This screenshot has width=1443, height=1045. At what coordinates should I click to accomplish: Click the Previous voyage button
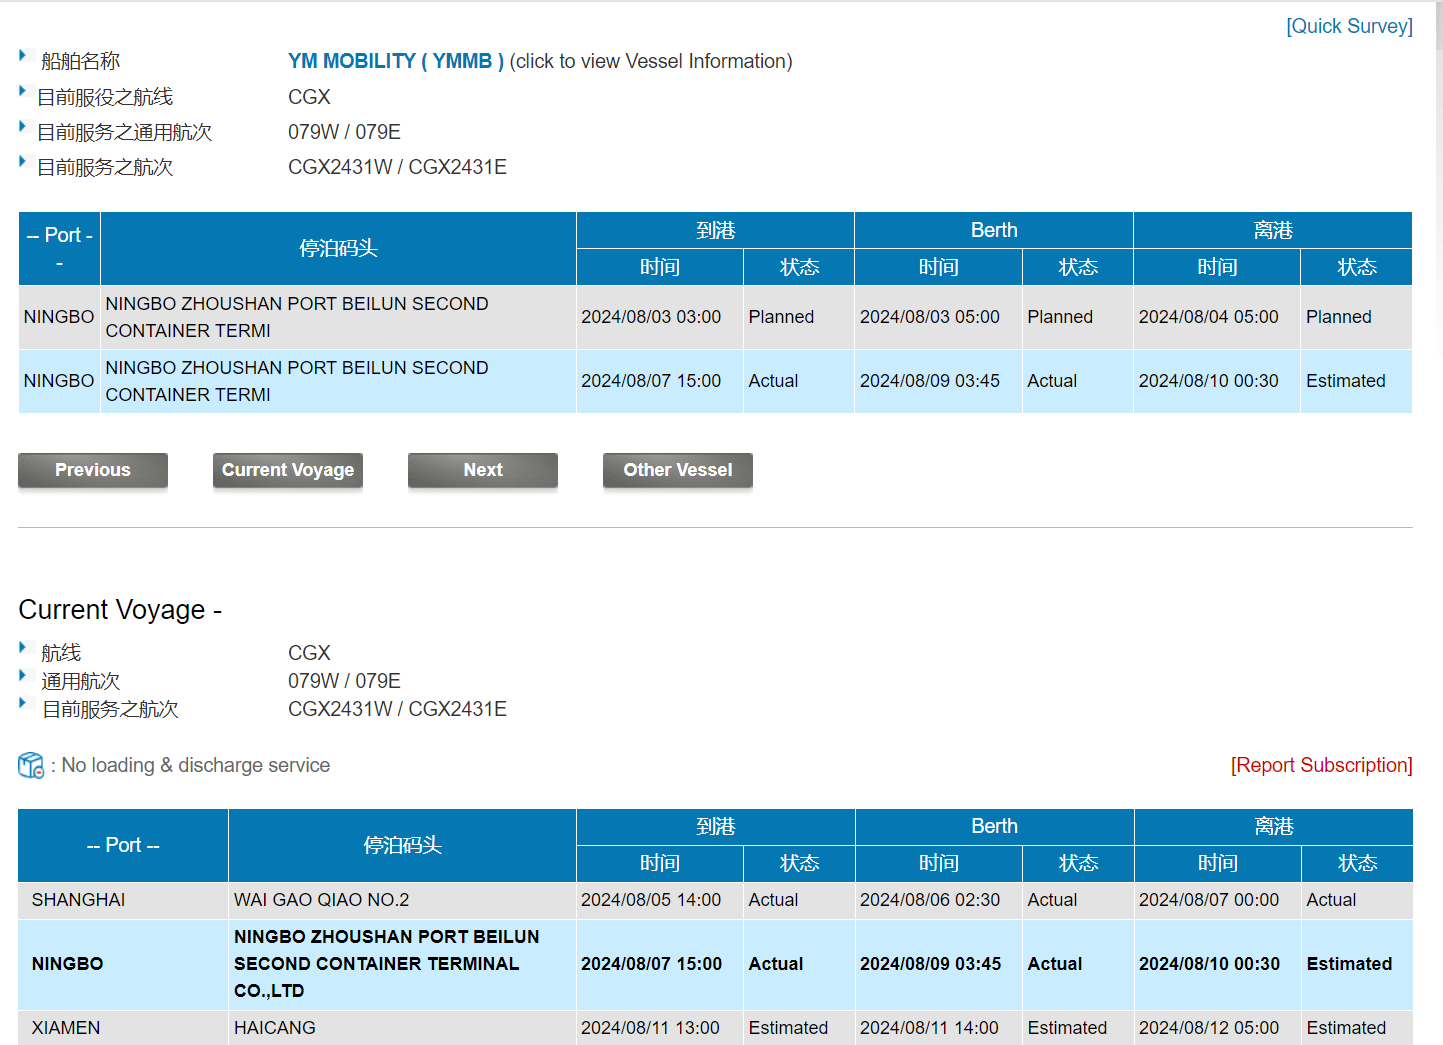coord(93,470)
